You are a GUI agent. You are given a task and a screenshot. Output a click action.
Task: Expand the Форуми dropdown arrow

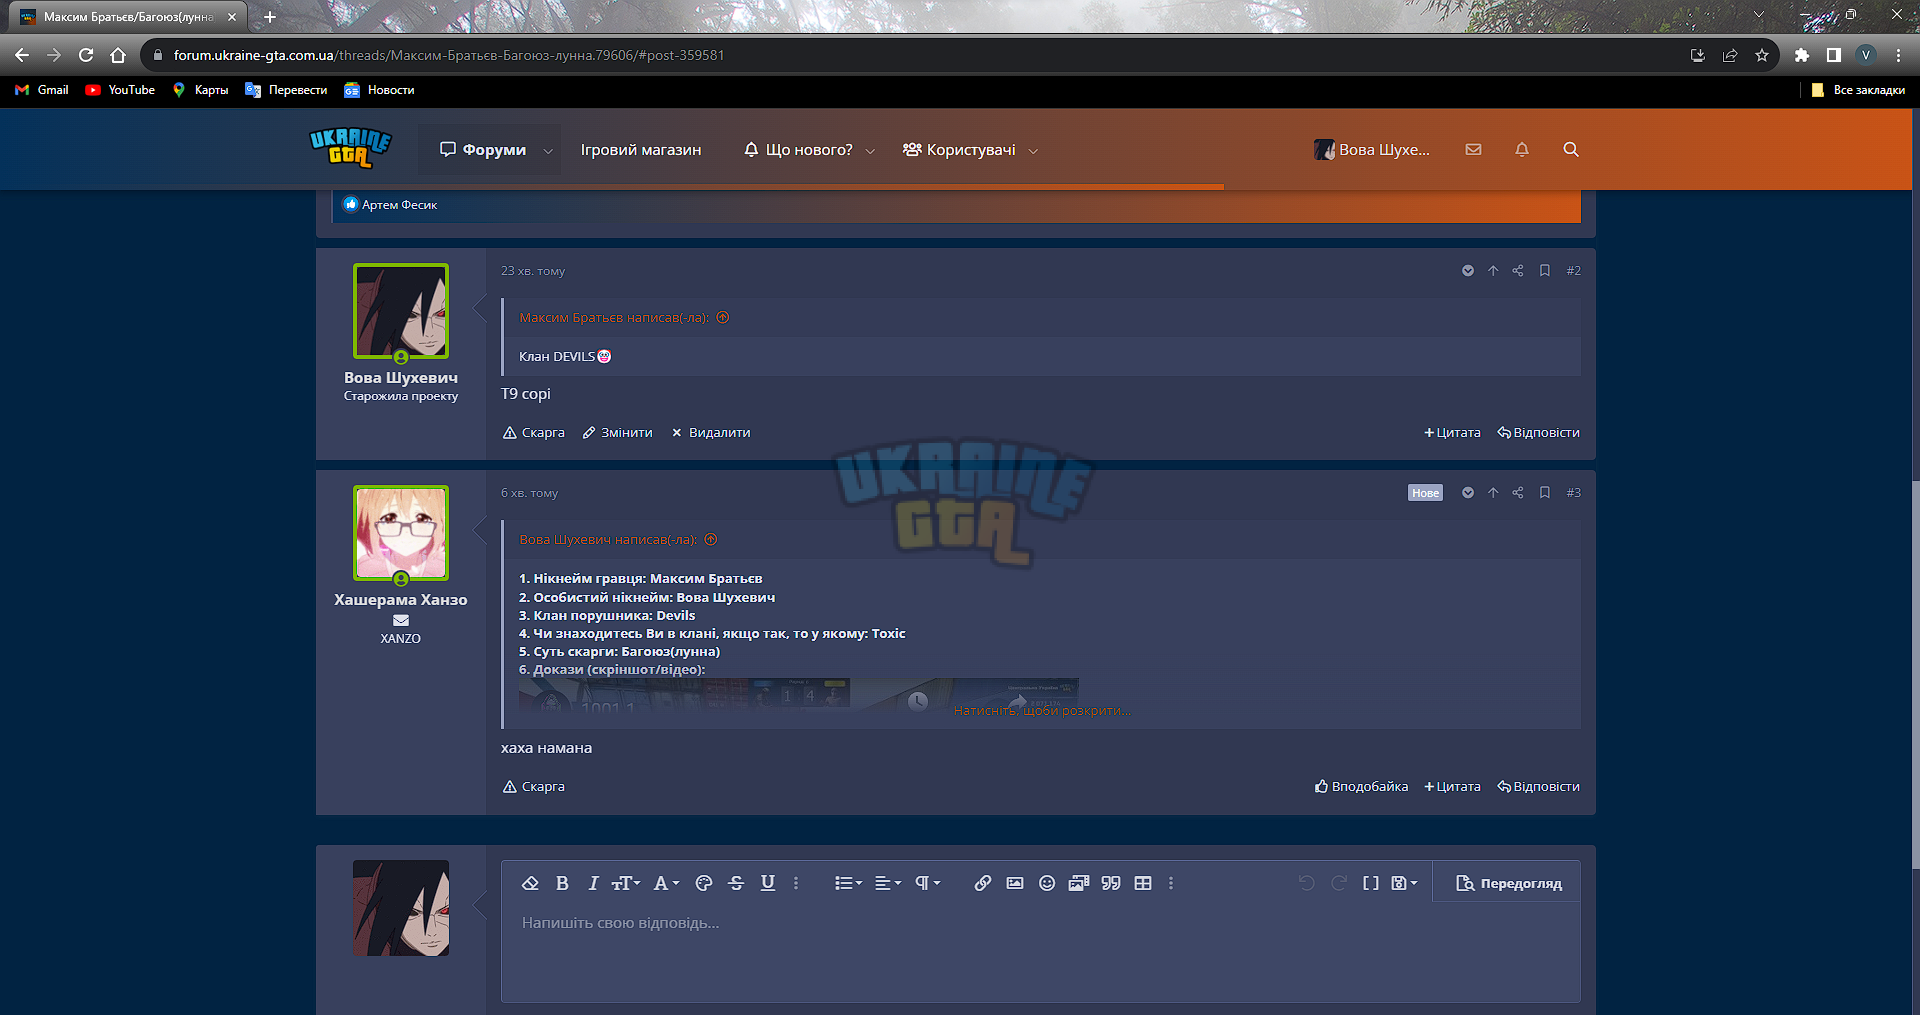pyautogui.click(x=548, y=151)
